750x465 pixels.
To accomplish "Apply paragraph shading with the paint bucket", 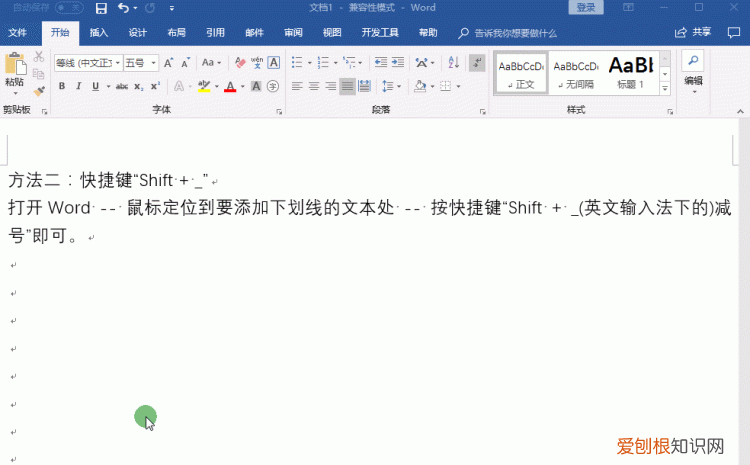I will (420, 86).
